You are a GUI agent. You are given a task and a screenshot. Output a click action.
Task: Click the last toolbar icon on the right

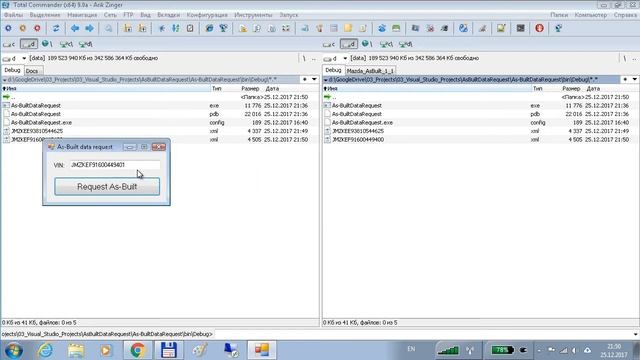click(558, 28)
